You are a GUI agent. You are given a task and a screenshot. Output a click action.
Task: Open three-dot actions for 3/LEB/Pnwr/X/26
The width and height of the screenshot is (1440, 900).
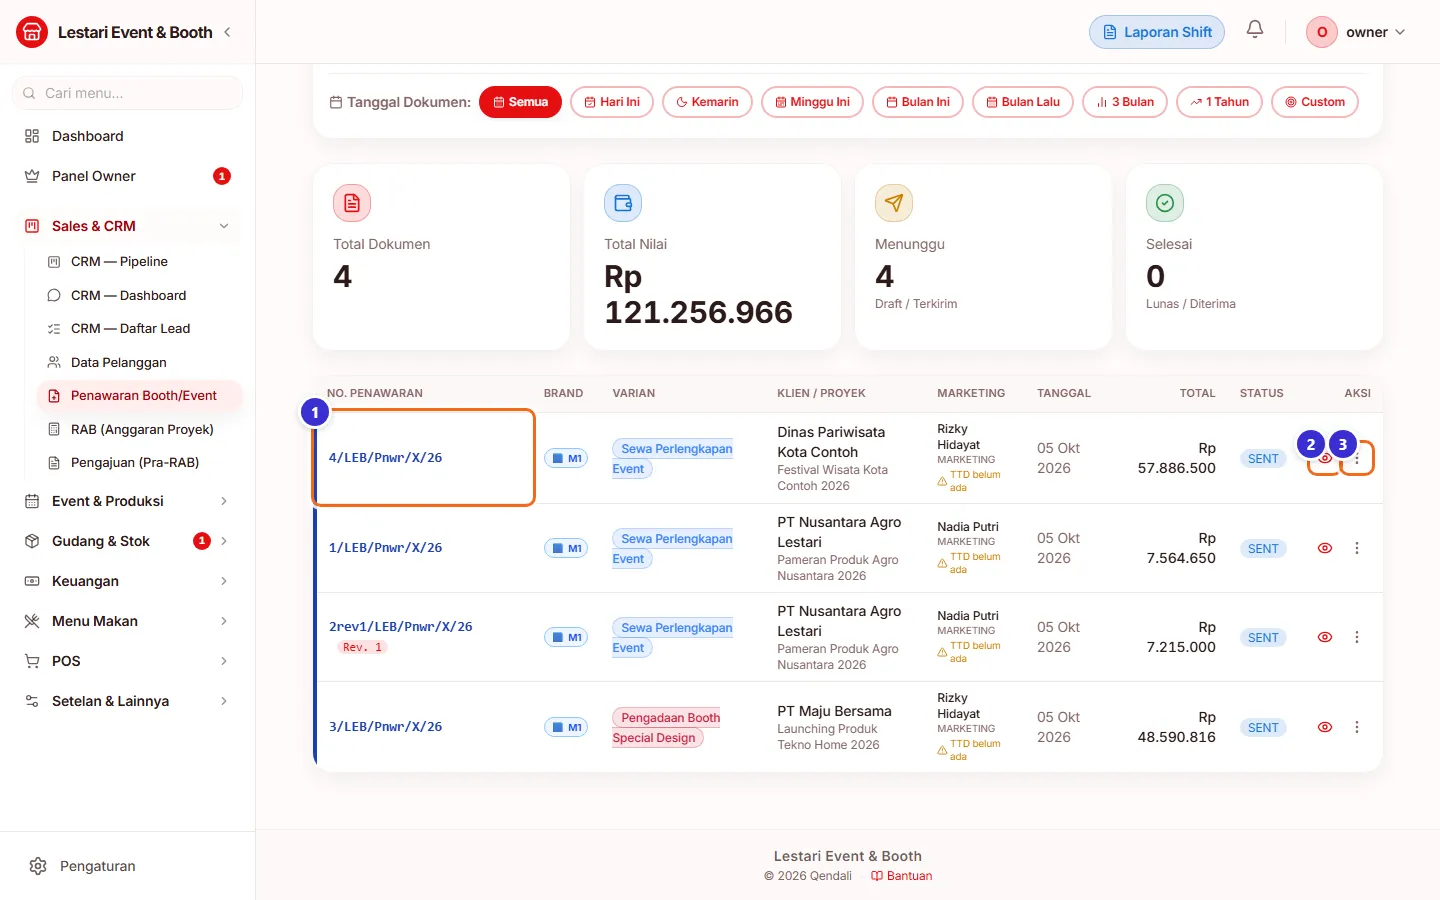pyautogui.click(x=1357, y=727)
